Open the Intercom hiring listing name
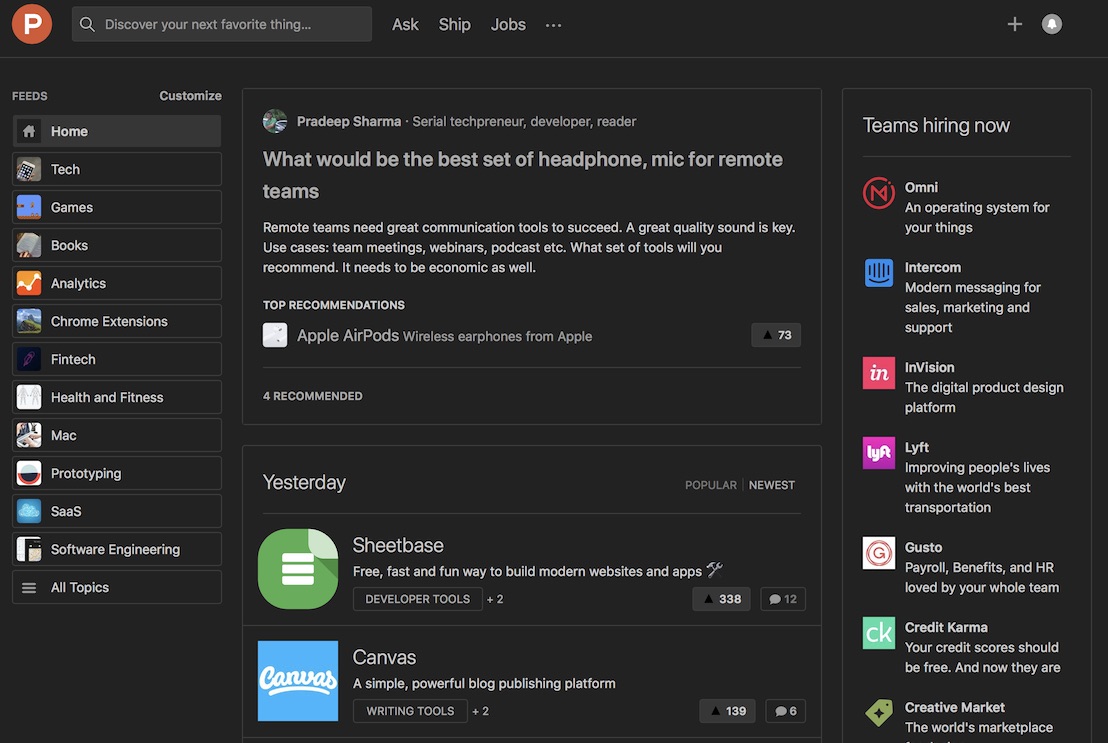This screenshot has width=1108, height=743. pyautogui.click(x=933, y=267)
